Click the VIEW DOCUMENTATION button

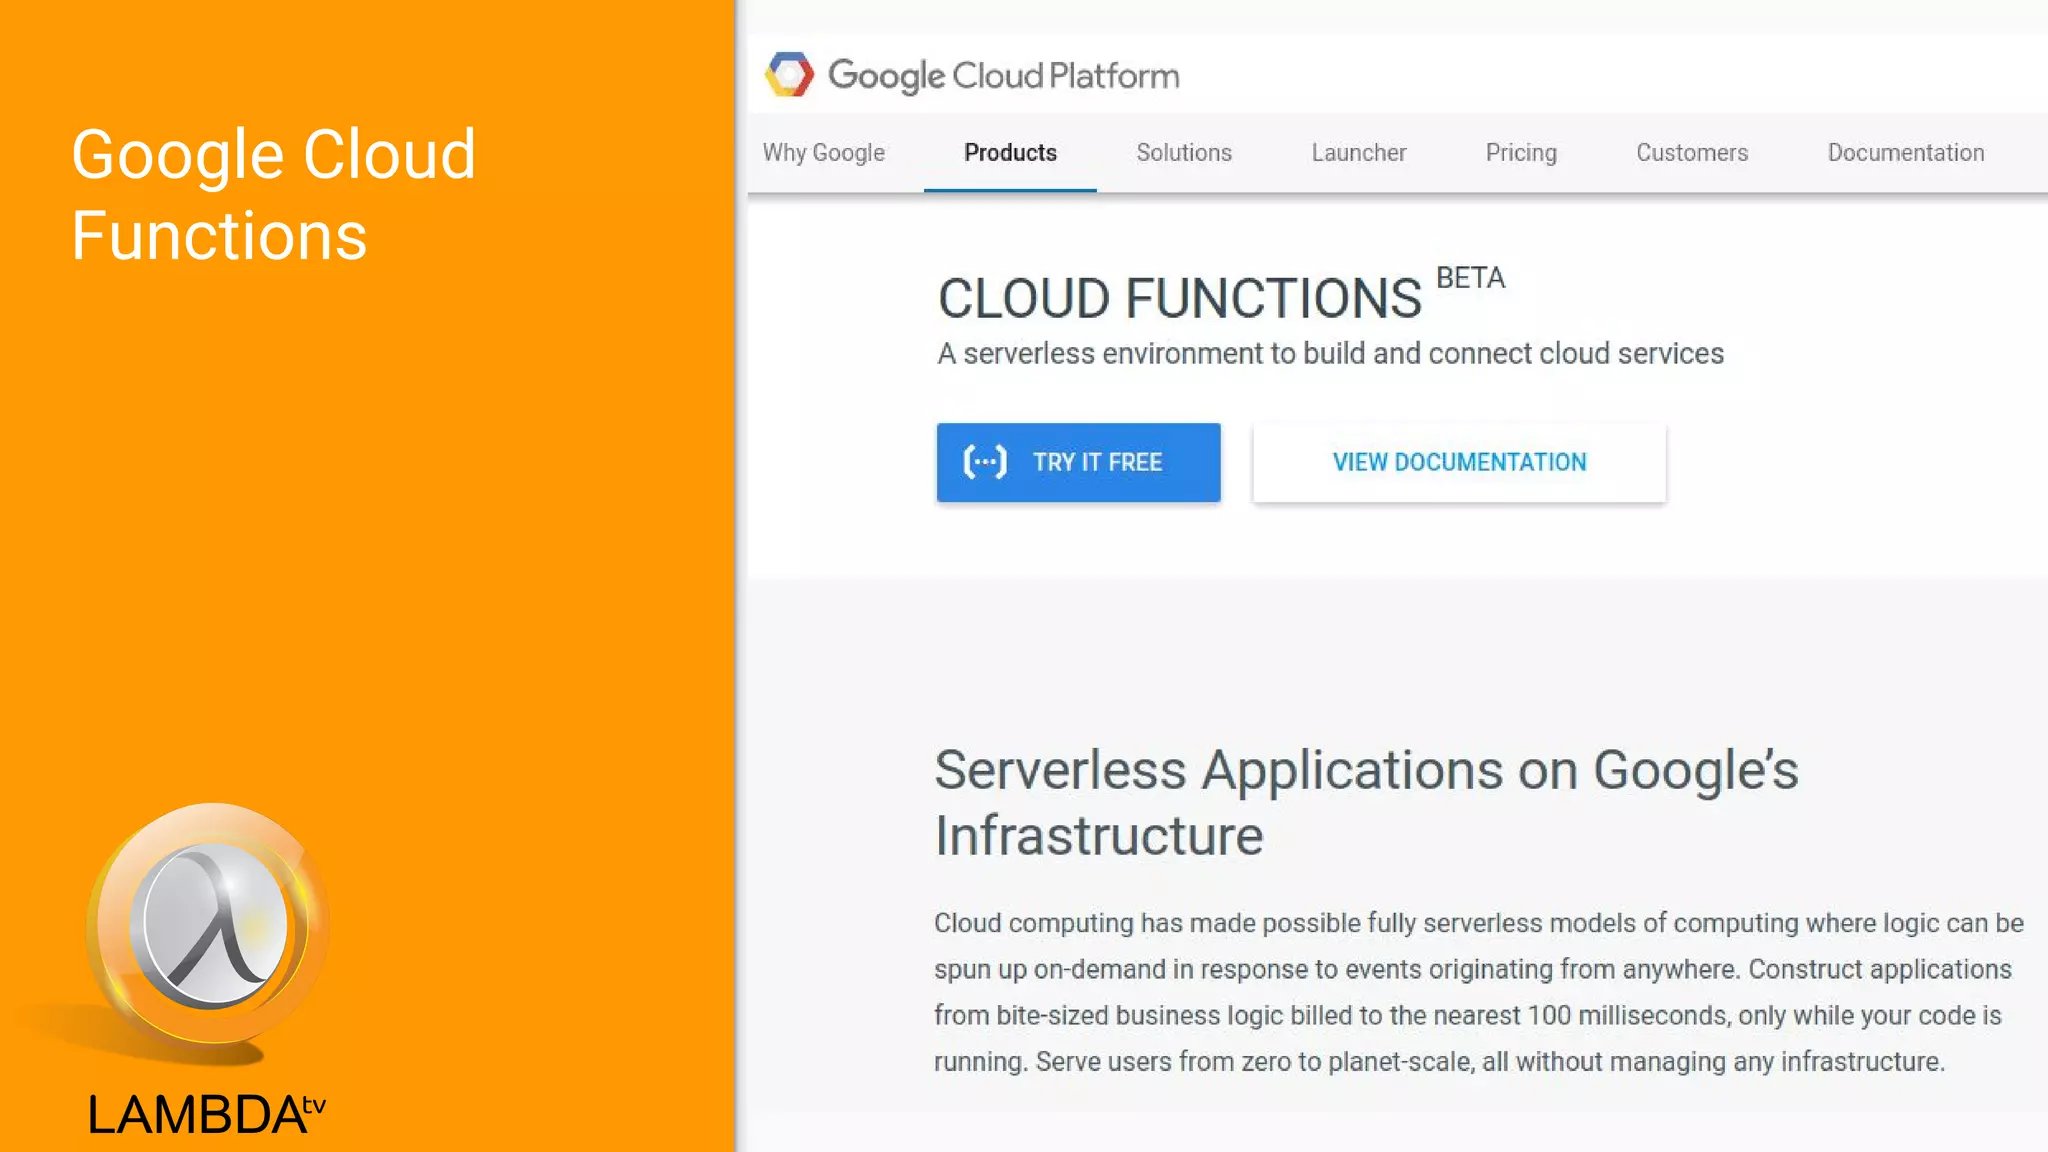(x=1459, y=462)
